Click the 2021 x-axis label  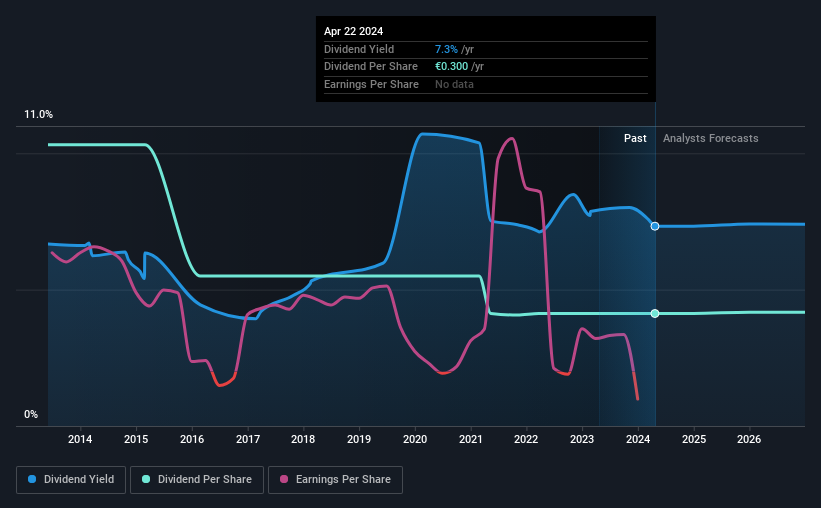click(x=471, y=439)
